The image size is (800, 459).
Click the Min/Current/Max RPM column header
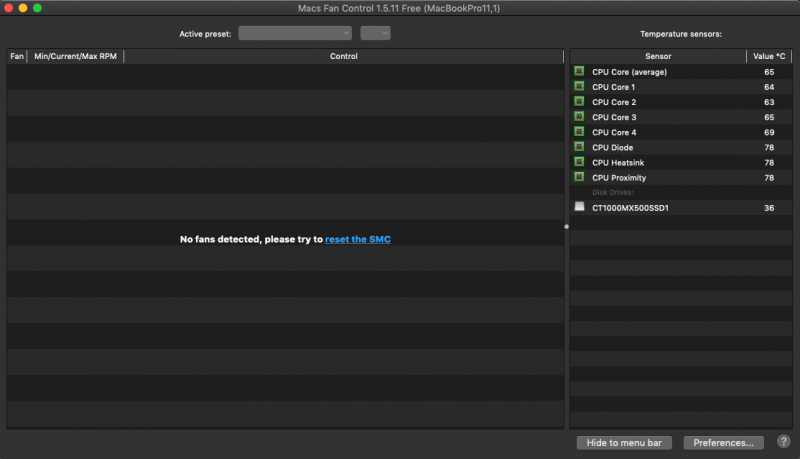[x=76, y=56]
